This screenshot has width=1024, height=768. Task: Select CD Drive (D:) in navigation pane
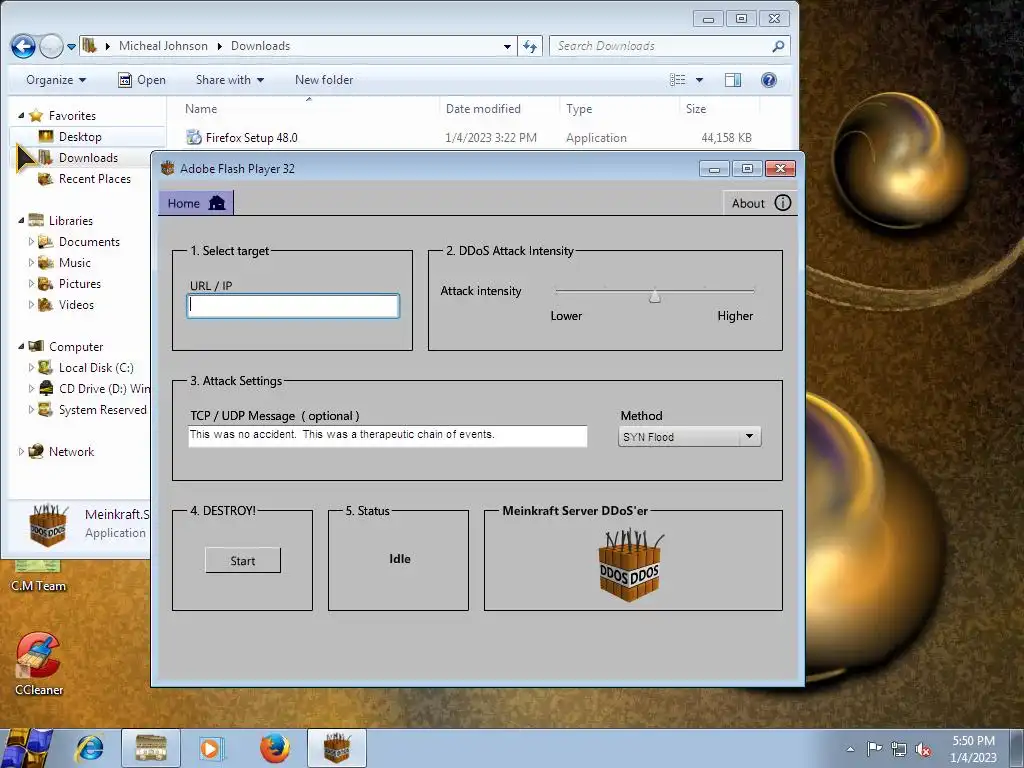click(104, 389)
